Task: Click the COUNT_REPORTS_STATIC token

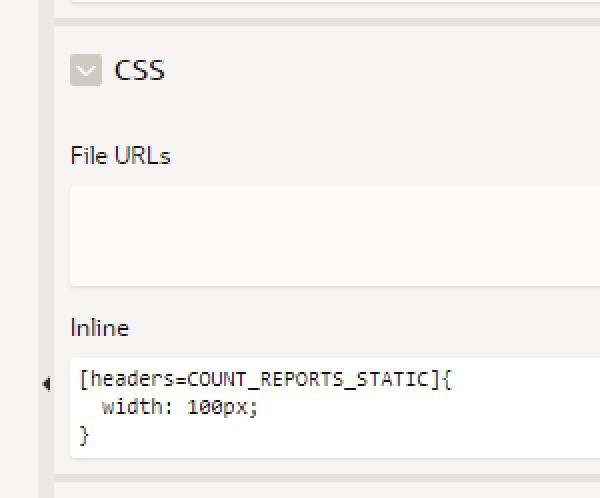Action: (x=308, y=379)
